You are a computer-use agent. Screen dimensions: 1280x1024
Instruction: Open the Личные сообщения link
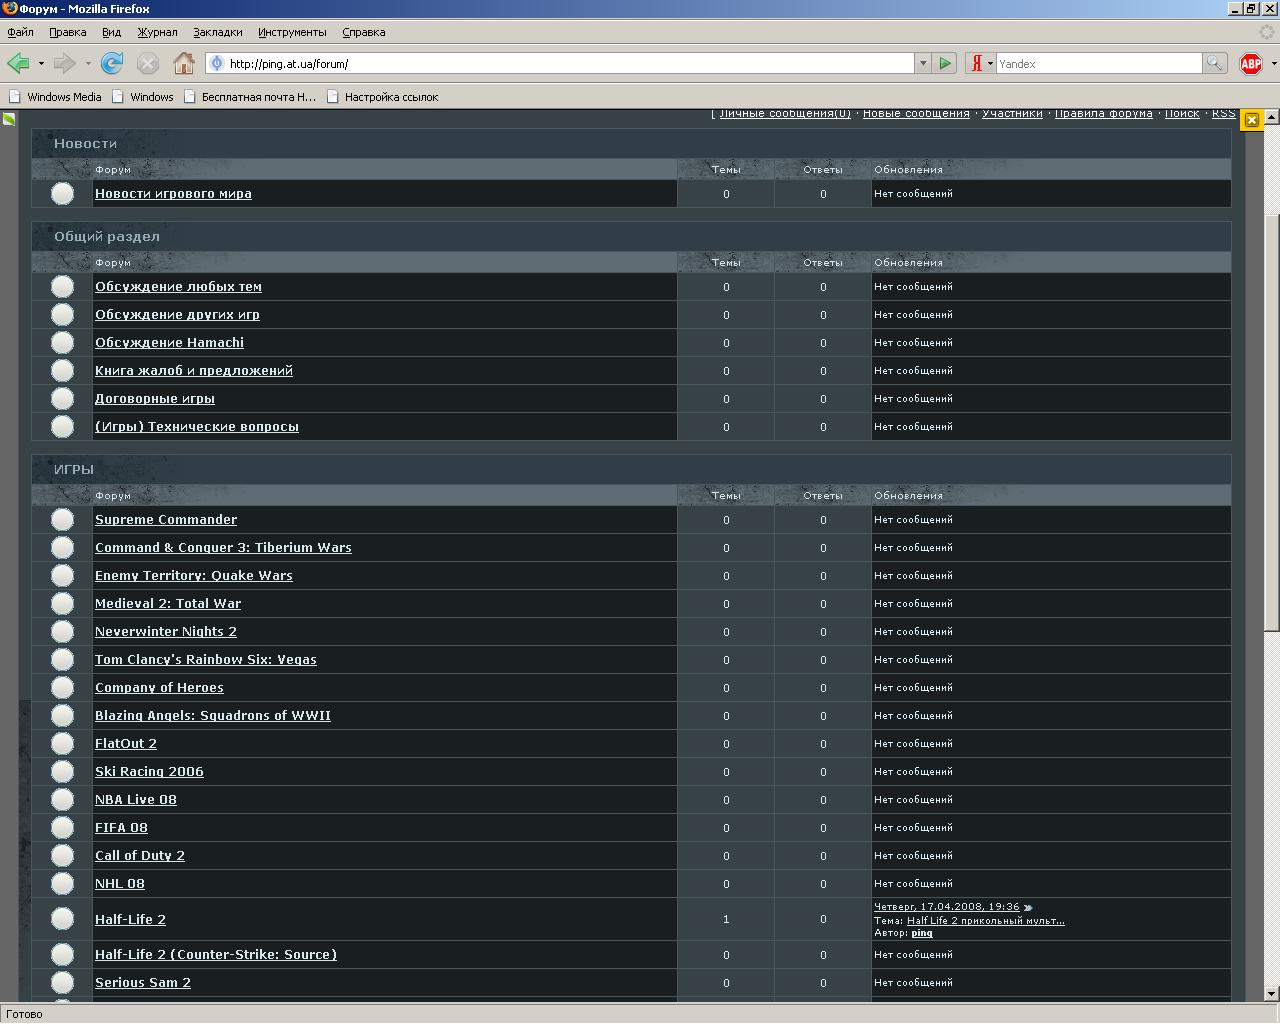(785, 114)
